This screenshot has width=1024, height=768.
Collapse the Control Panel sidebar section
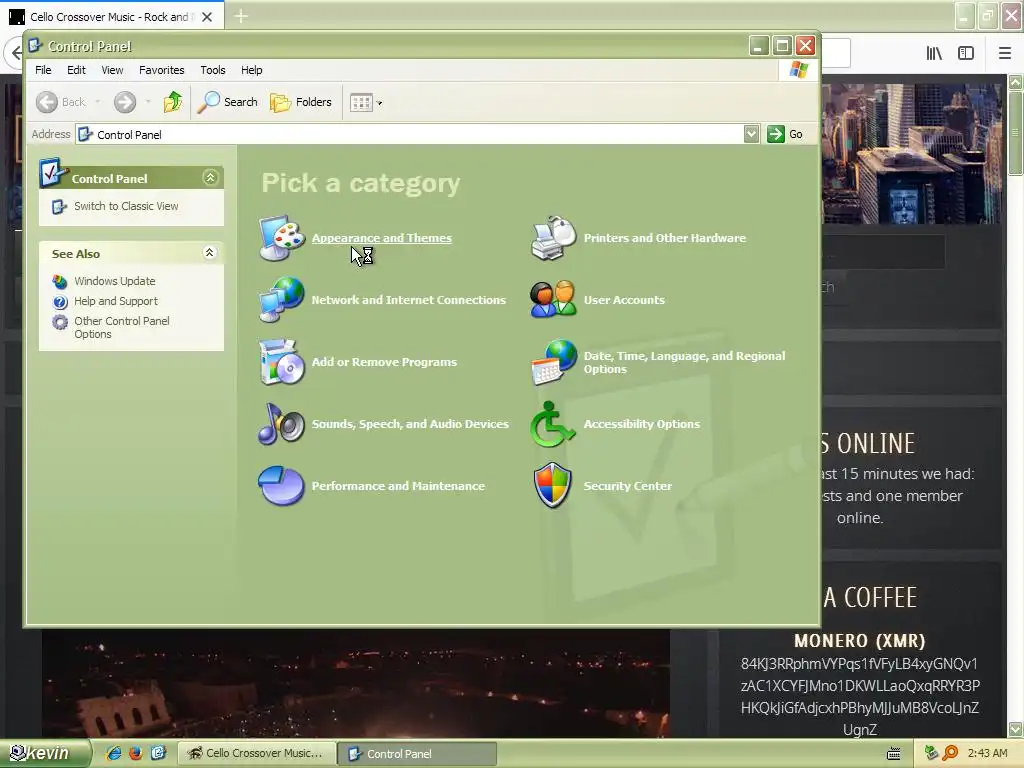(x=210, y=178)
